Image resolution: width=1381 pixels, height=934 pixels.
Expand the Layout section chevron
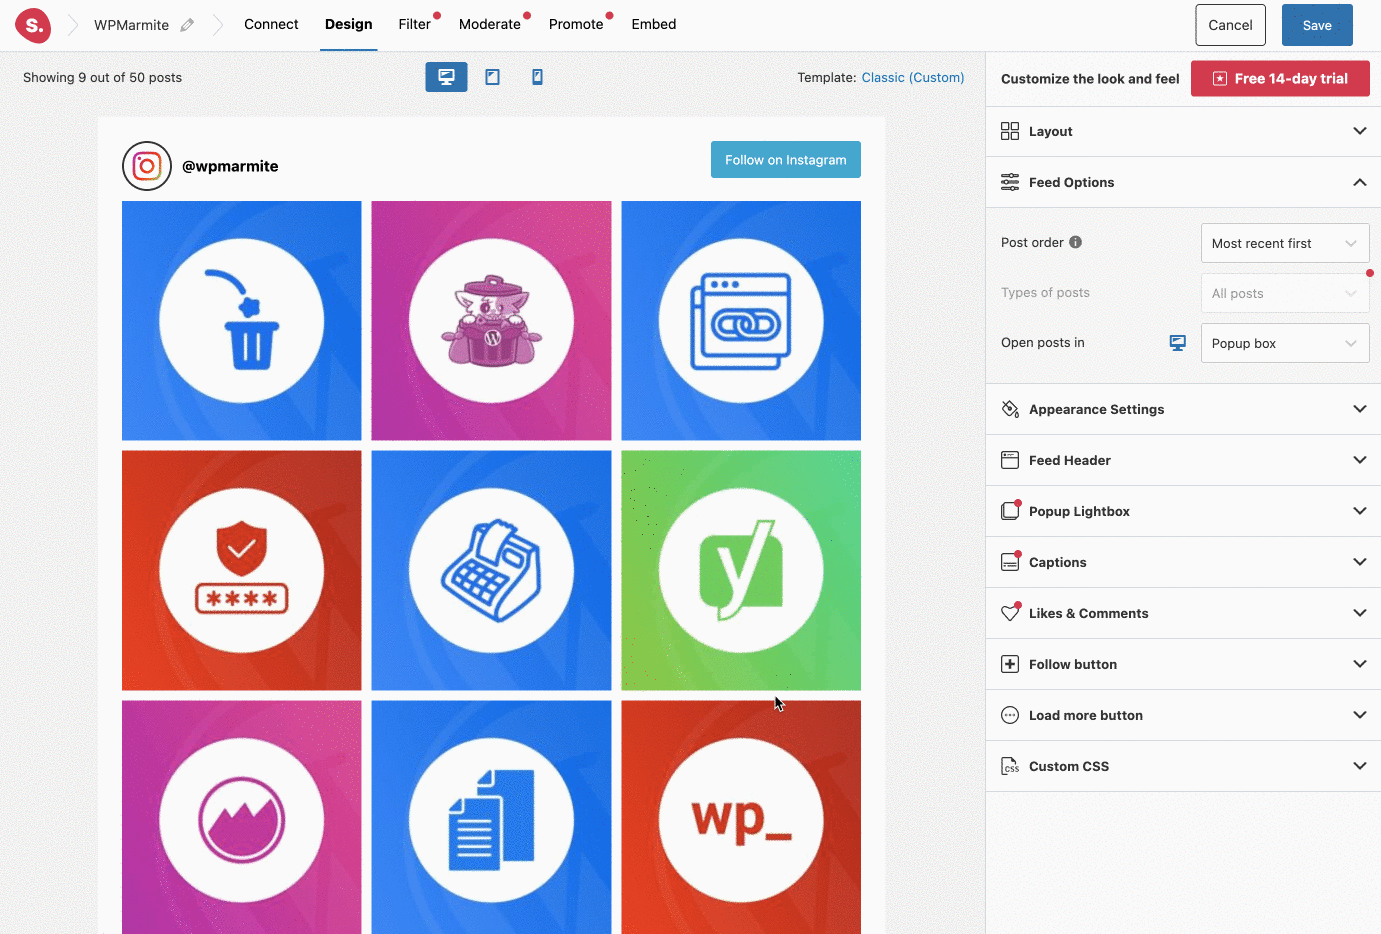(x=1360, y=131)
